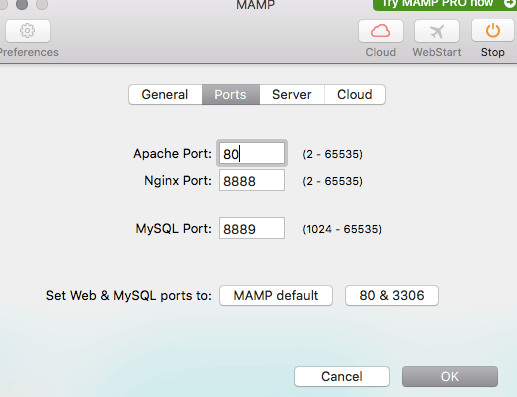Stop servers with the power icon

493,31
